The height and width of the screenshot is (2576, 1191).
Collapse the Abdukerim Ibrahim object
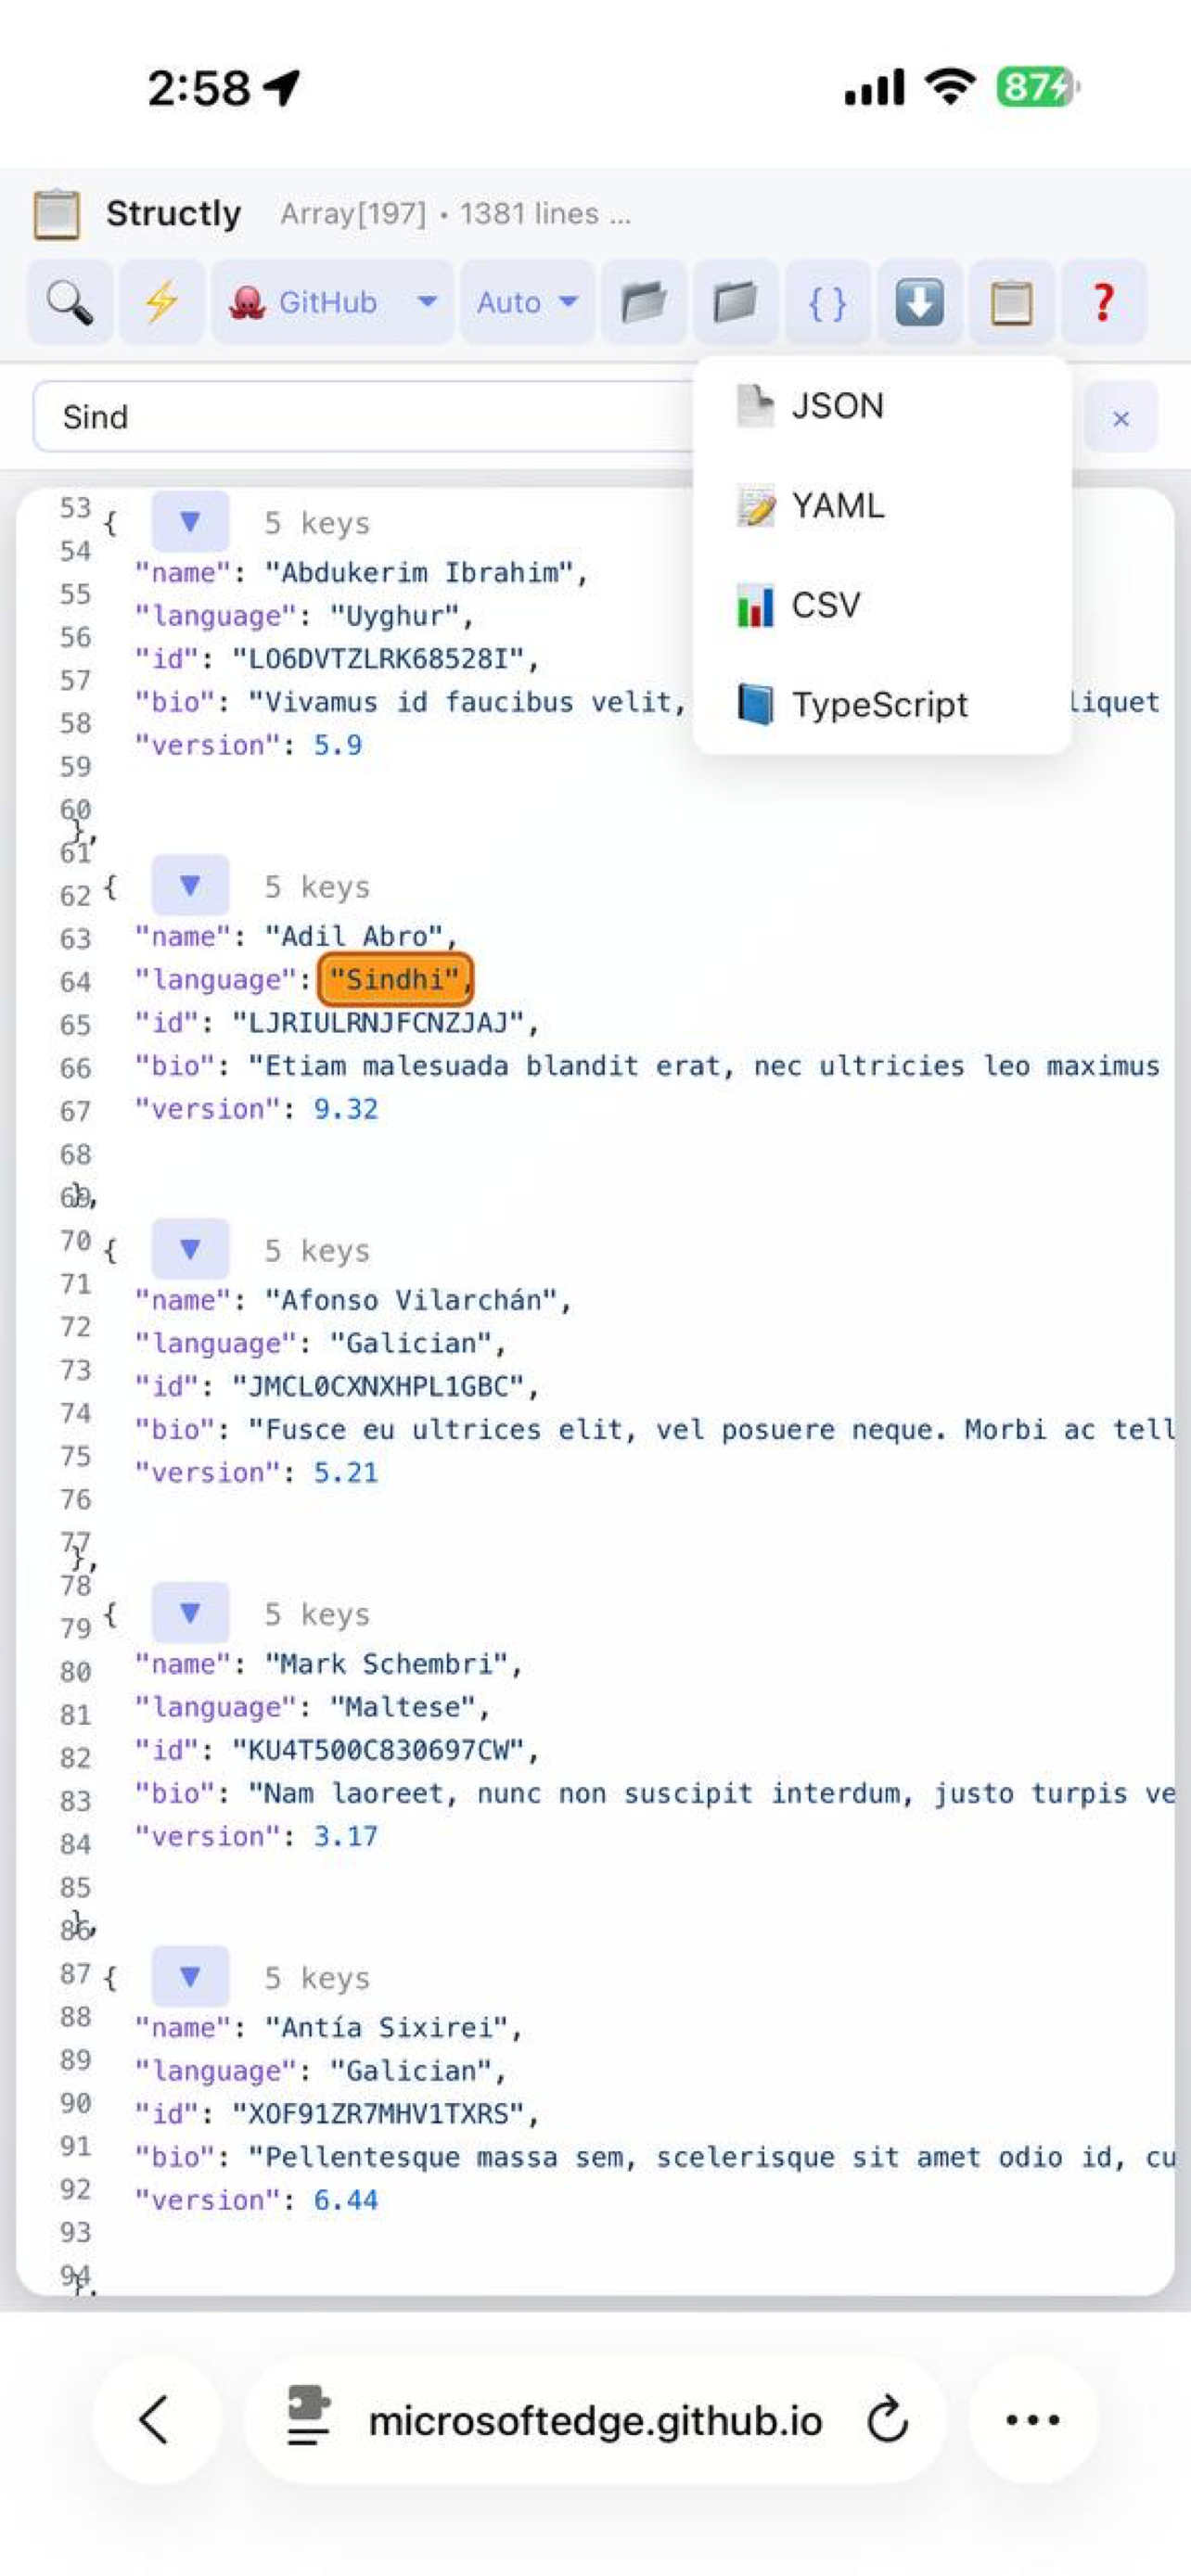click(190, 522)
